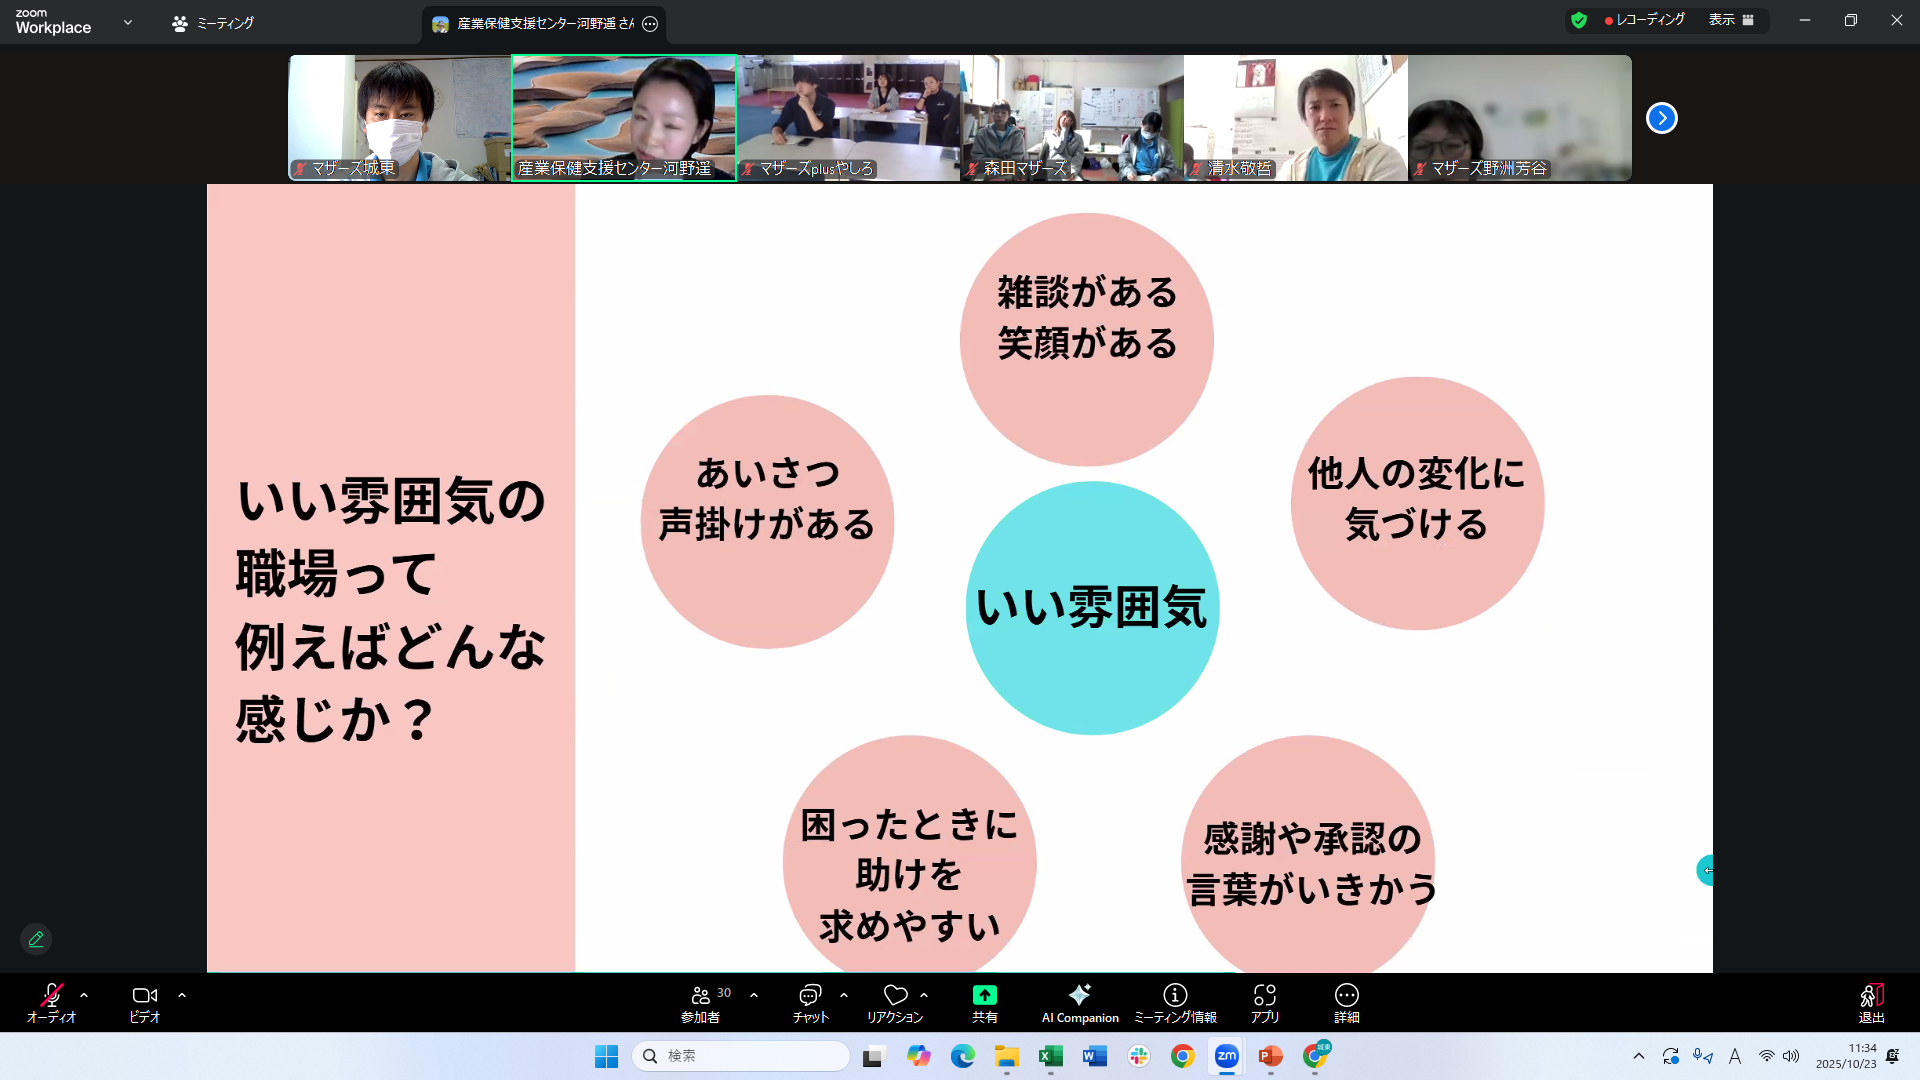Open meeting info (ミーティング情報)
The image size is (1920, 1080).
[x=1175, y=1002]
